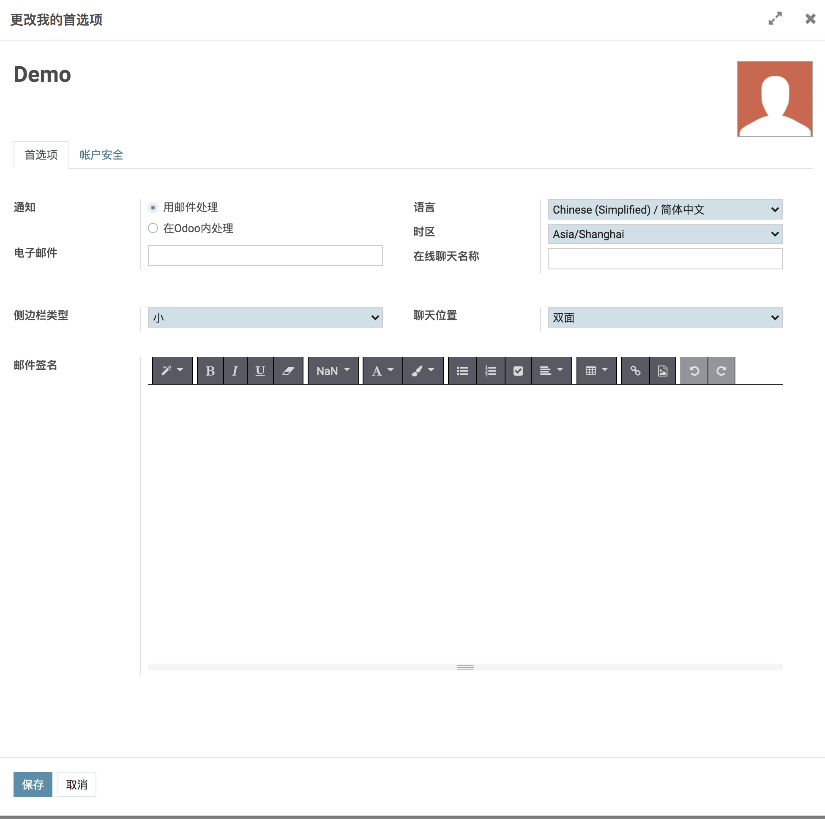Image resolution: width=825 pixels, height=819 pixels.
Task: Select the 在Odoo内处理 radio option
Action: click(153, 228)
